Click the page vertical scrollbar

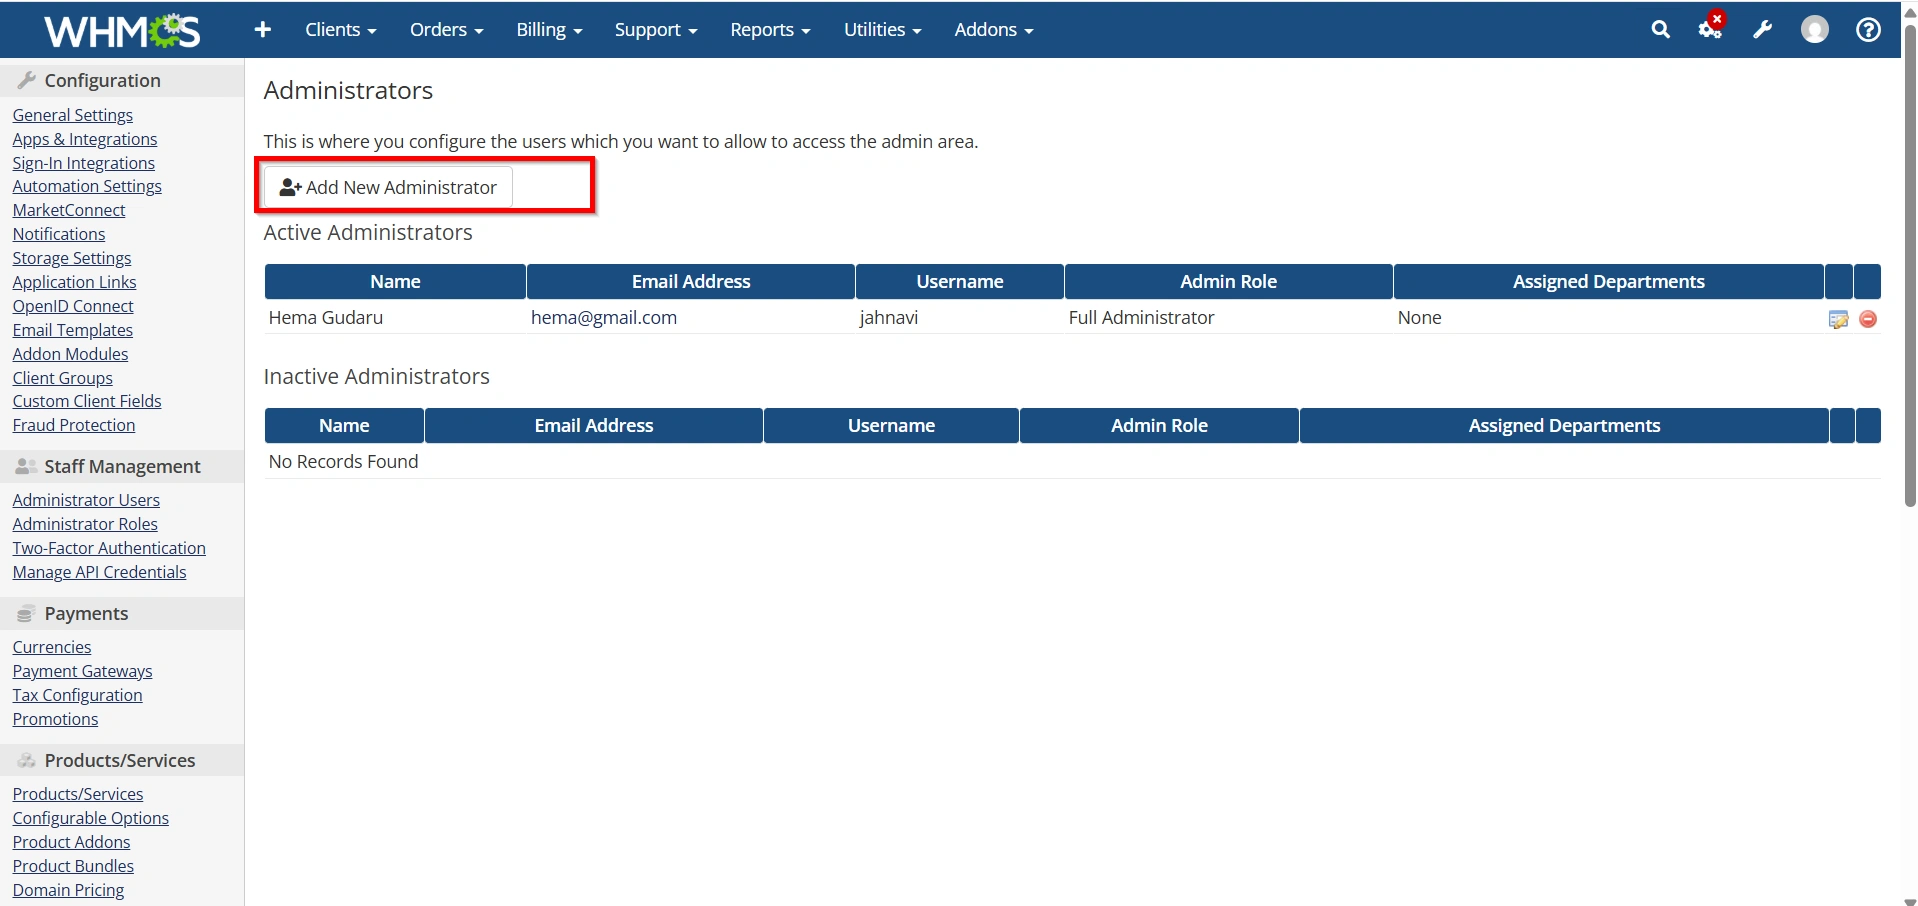point(1909,266)
